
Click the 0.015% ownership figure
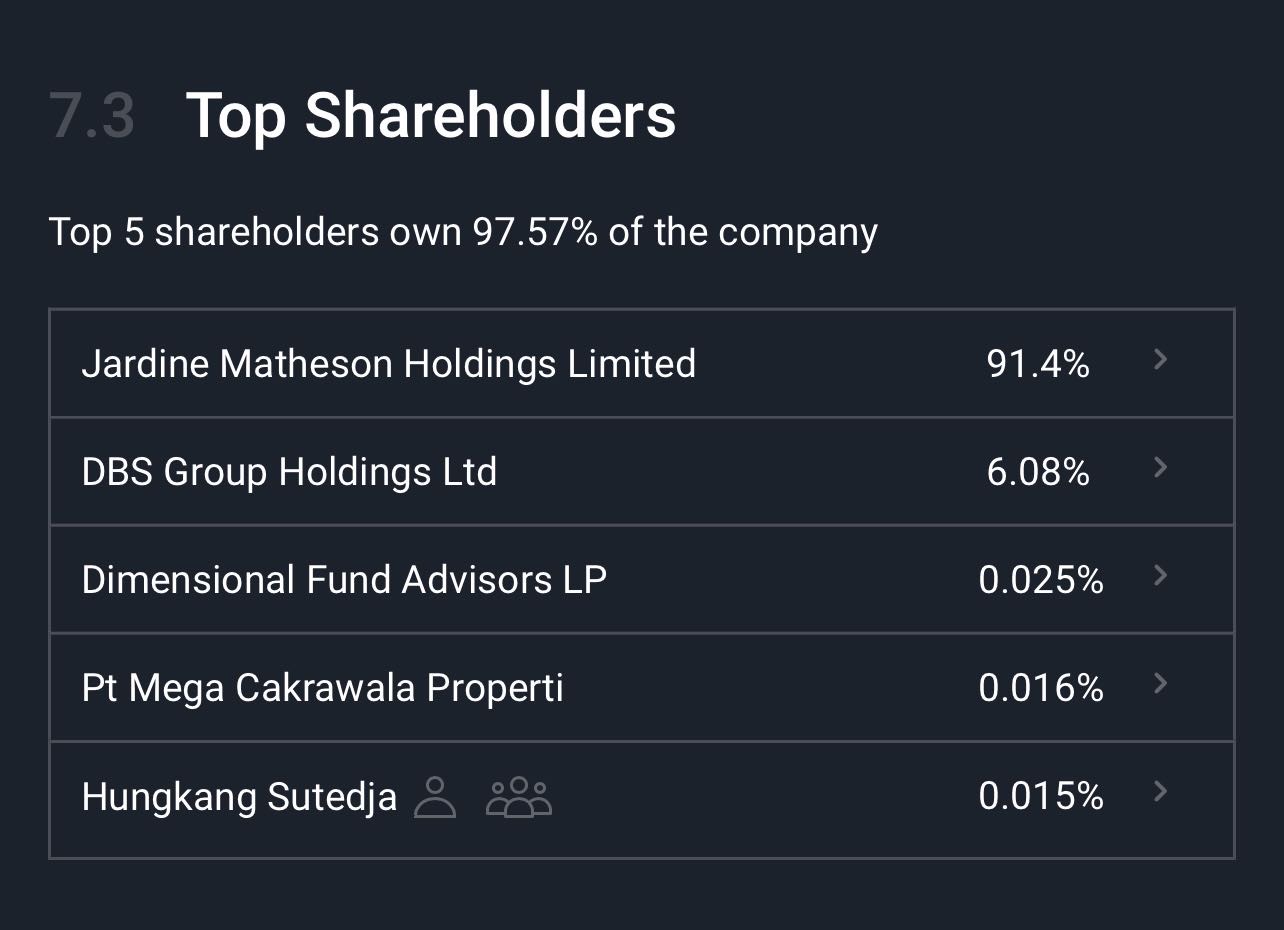1041,796
